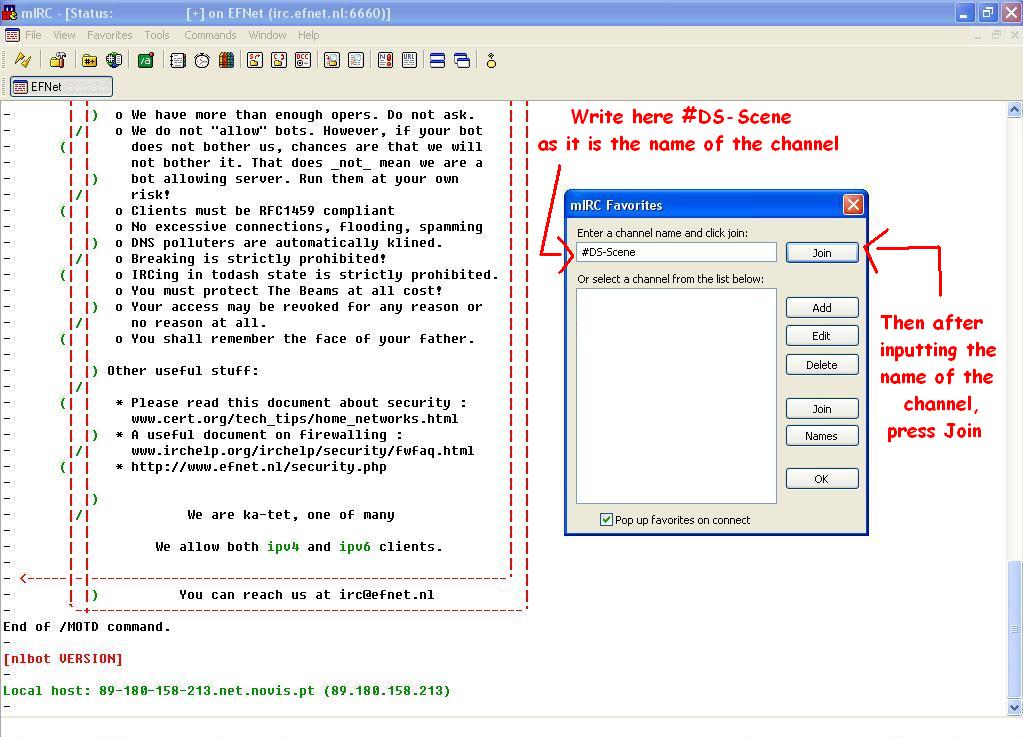Click the DCC Chat icon
1023x737 pixels.
tap(279, 61)
